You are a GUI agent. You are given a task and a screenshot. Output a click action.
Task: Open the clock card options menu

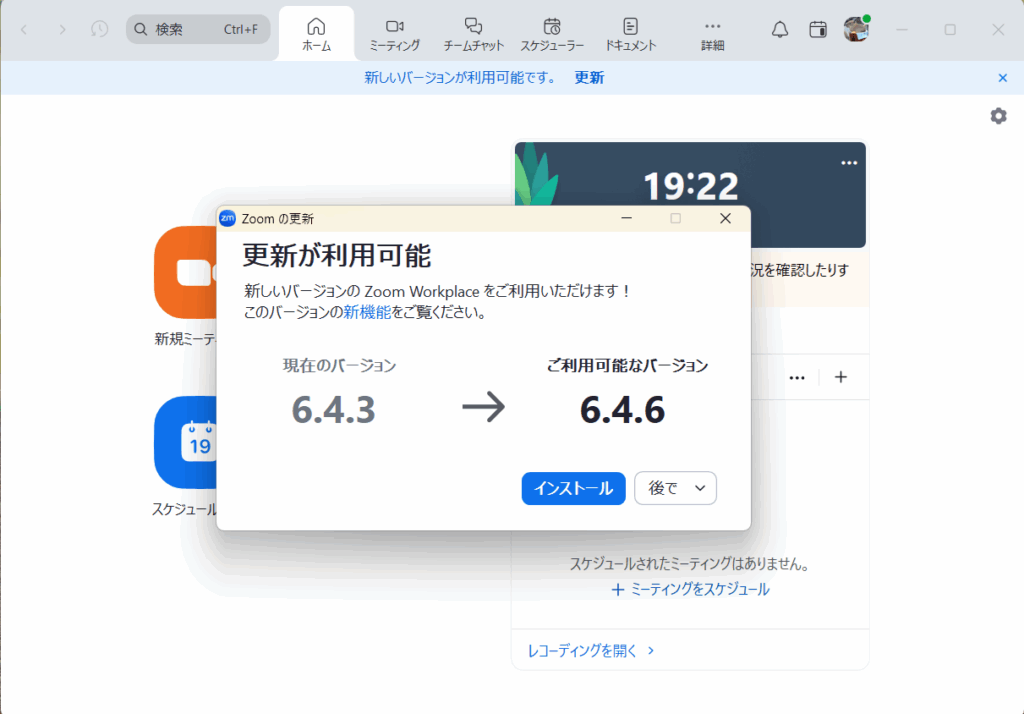(849, 163)
